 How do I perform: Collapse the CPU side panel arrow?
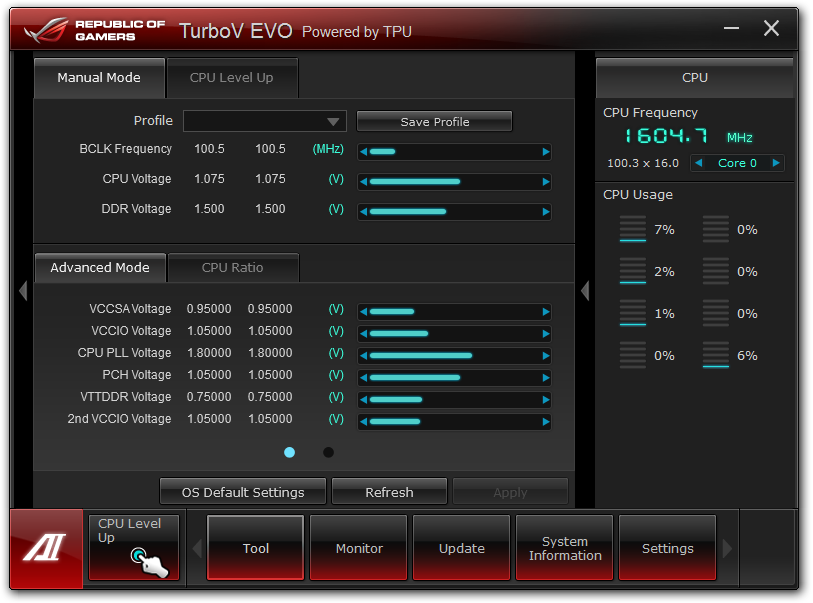[x=585, y=290]
